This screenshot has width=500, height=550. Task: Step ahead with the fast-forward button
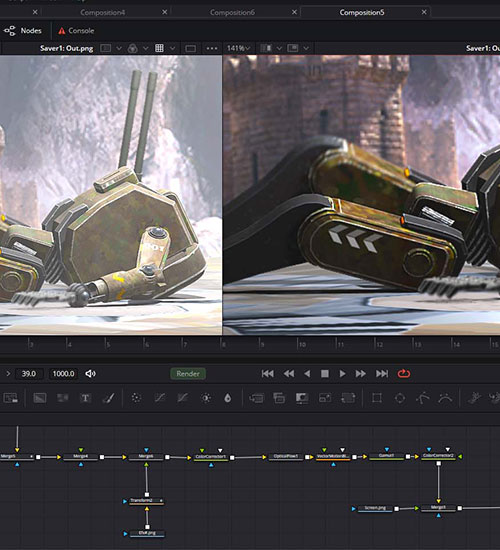tap(361, 374)
